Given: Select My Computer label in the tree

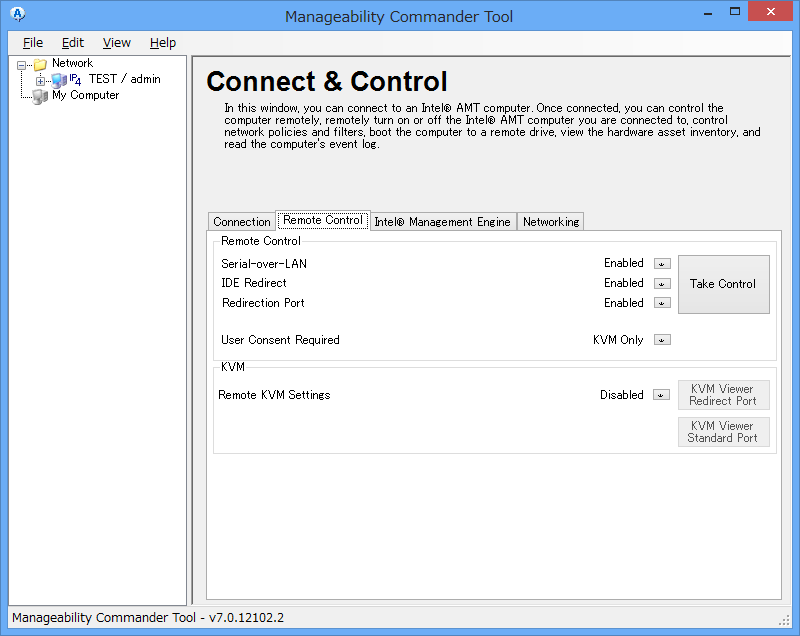Looking at the screenshot, I should pyautogui.click(x=85, y=95).
